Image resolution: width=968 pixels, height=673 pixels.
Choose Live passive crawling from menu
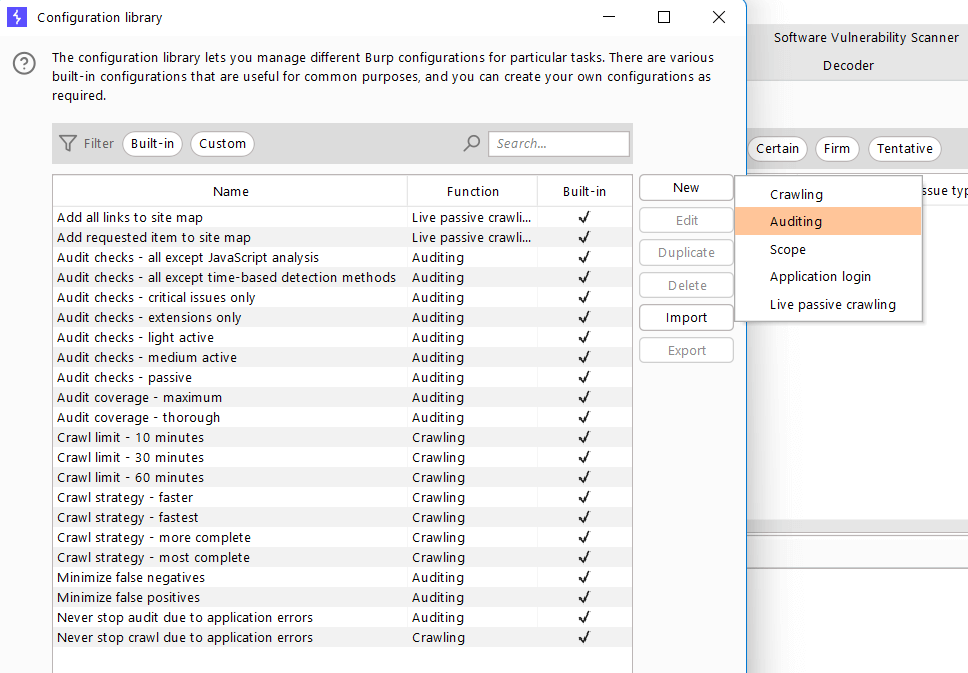[828, 304]
